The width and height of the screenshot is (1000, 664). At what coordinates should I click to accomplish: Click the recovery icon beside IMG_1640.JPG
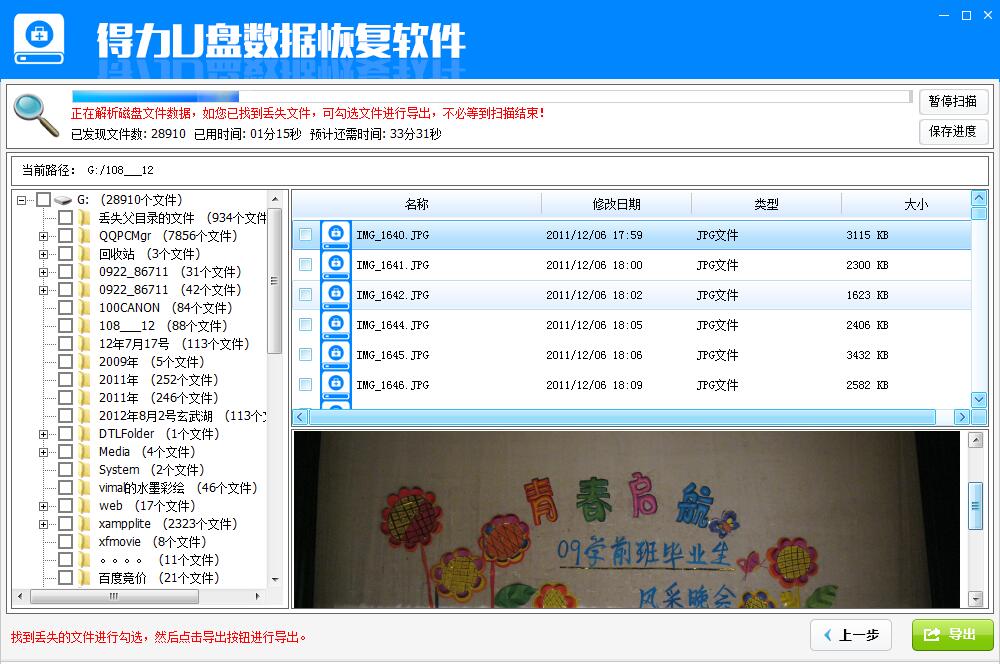pyautogui.click(x=336, y=232)
